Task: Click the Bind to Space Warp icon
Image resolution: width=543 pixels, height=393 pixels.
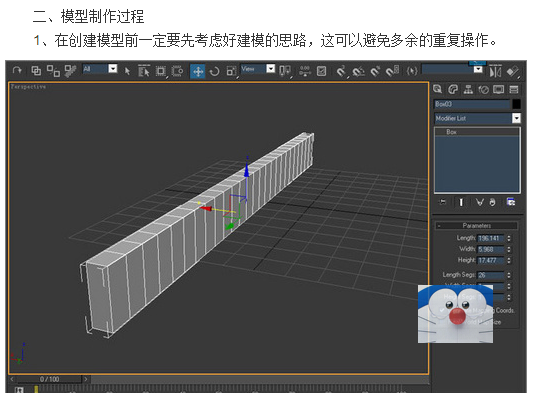Action: [70, 71]
